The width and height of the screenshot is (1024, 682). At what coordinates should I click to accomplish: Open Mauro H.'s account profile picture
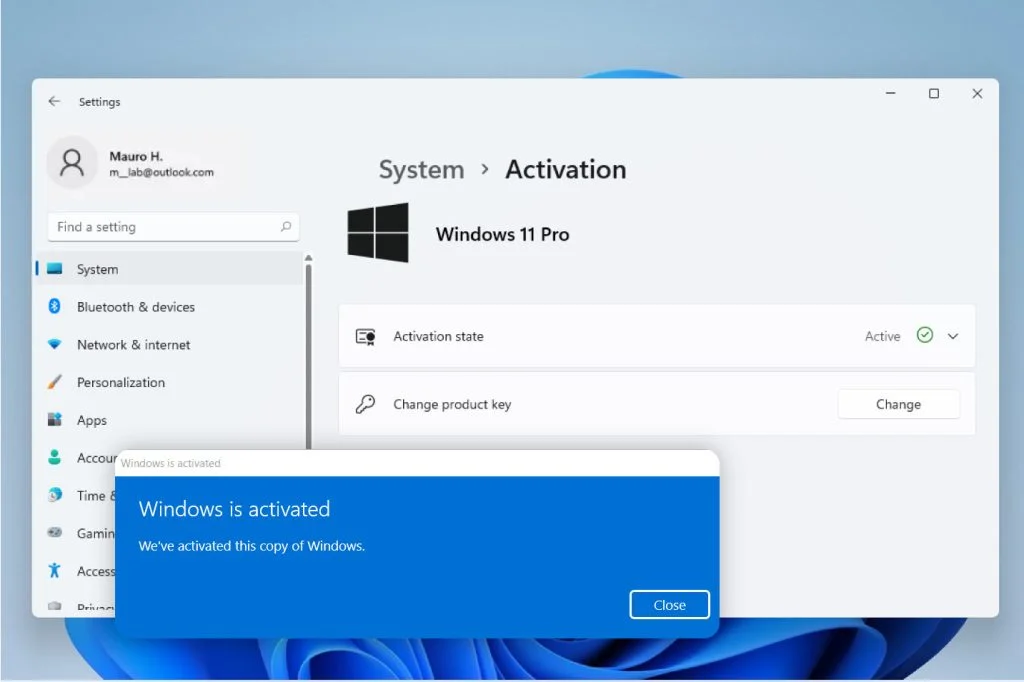tap(71, 162)
